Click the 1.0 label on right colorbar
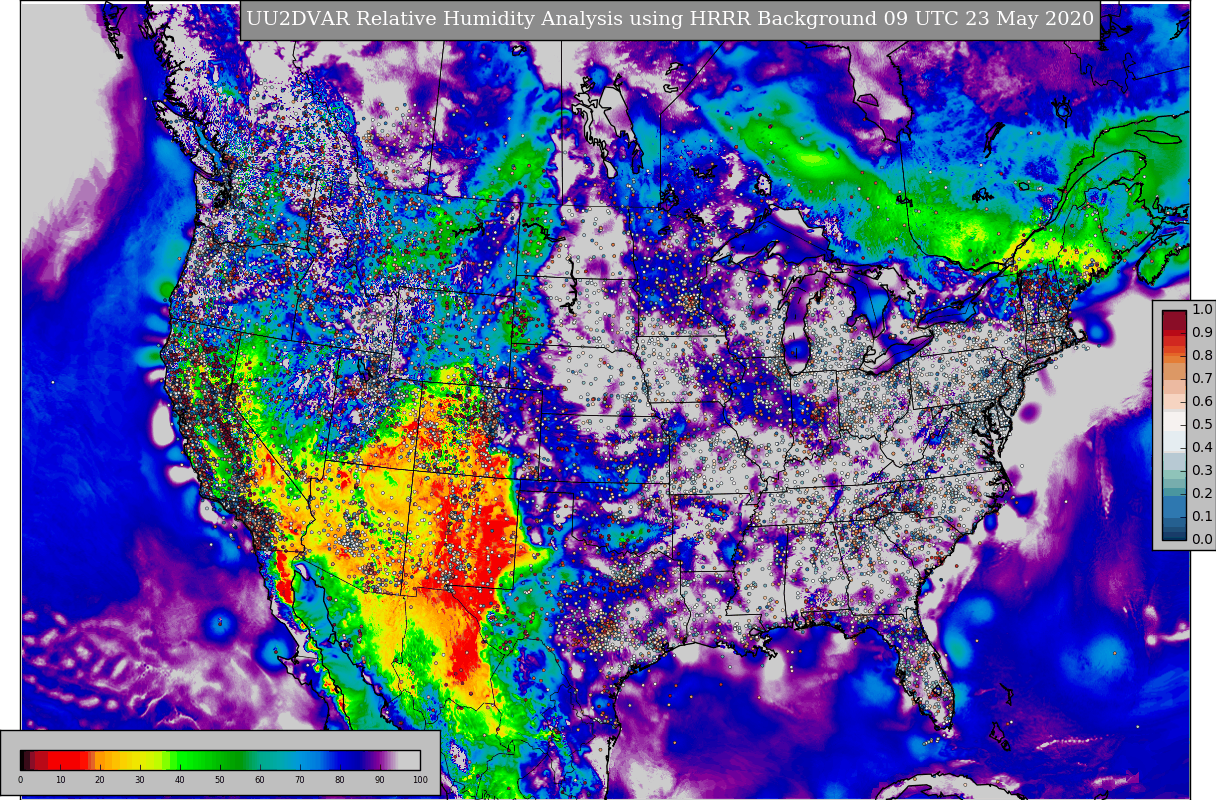The width and height of the screenshot is (1216, 800). pyautogui.click(x=1202, y=309)
